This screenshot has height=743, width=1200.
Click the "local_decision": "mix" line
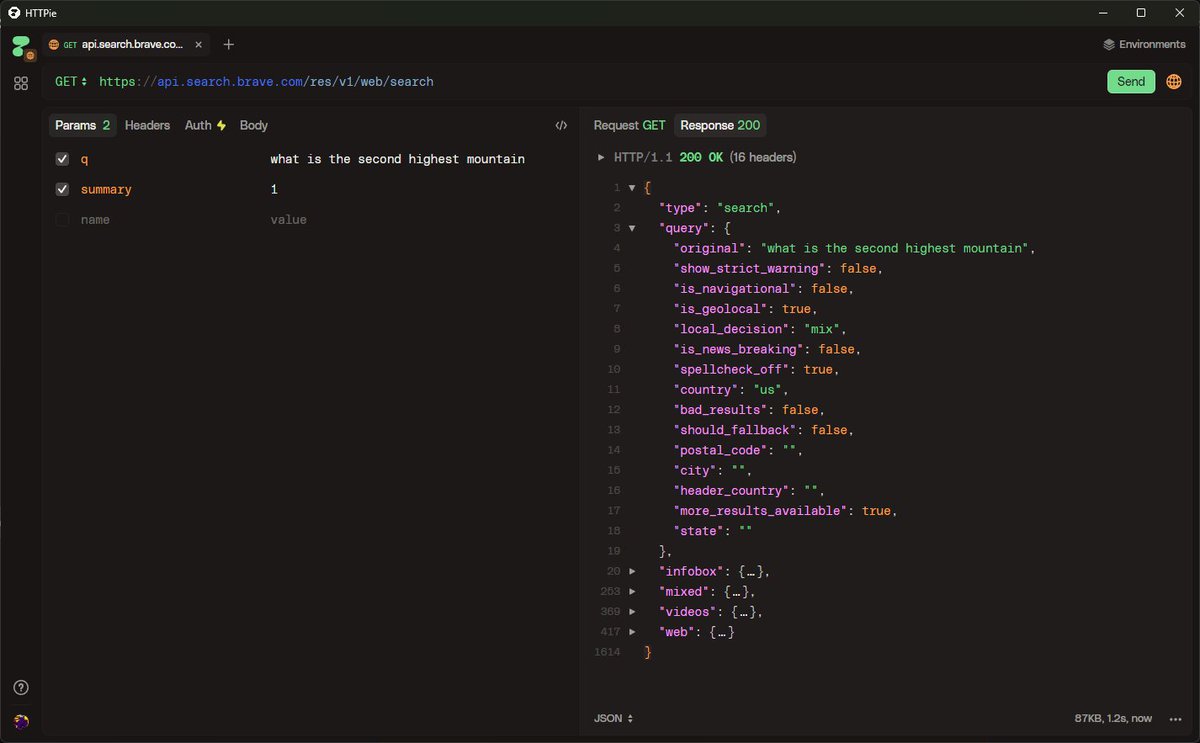(760, 329)
